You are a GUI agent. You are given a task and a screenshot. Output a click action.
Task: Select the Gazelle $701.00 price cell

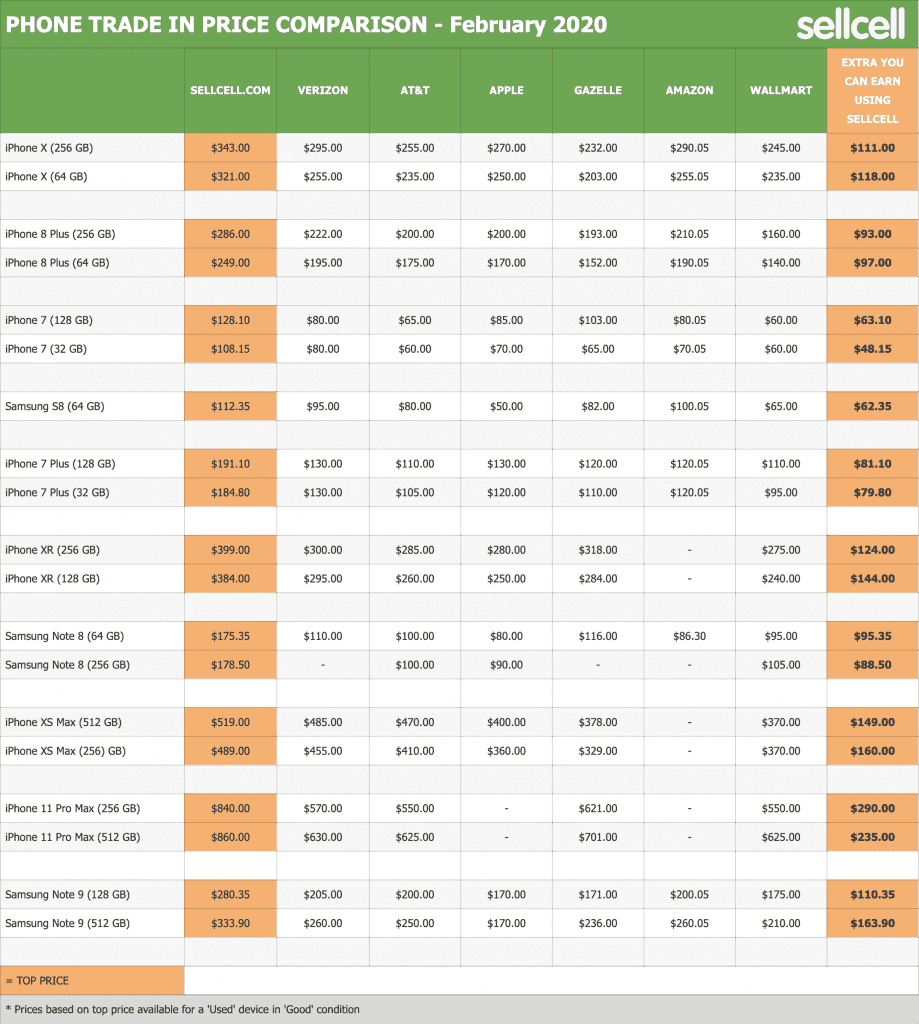(598, 837)
